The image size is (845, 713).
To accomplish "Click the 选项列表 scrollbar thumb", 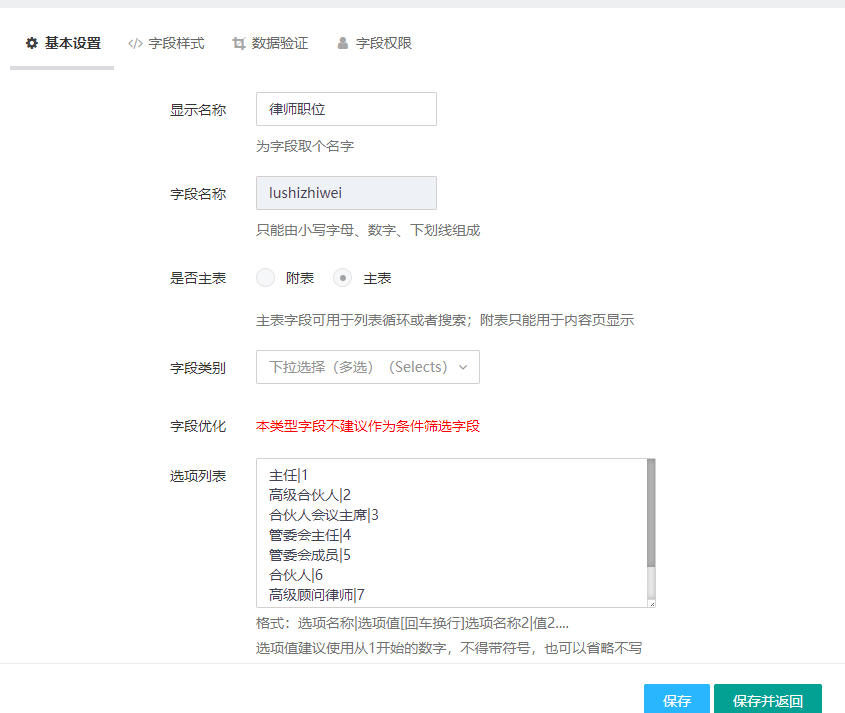I will pos(651,513).
